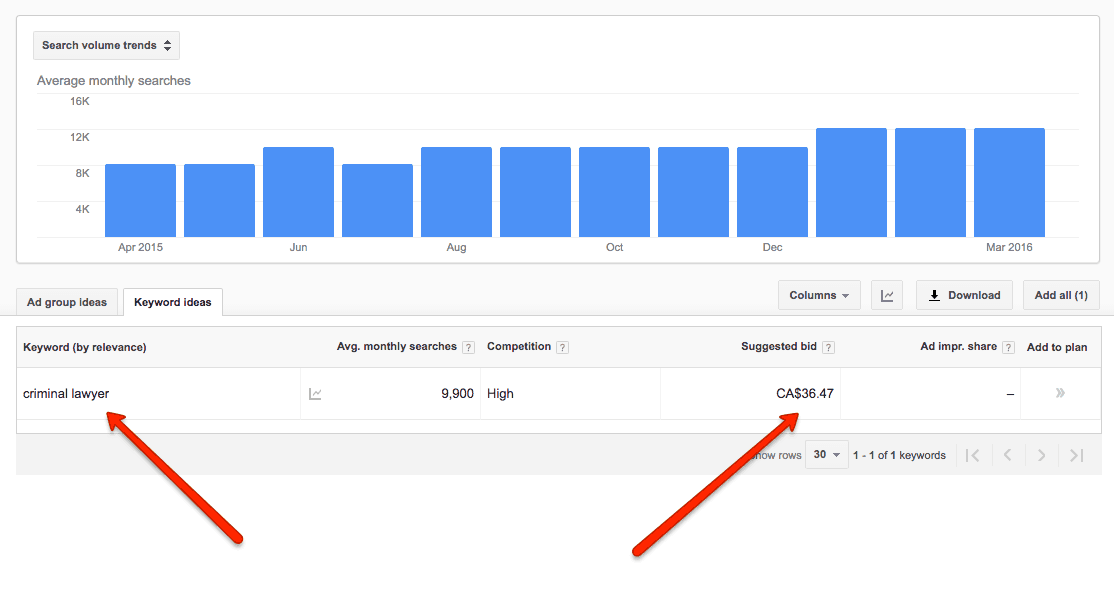The width and height of the screenshot is (1114, 590).
Task: Click the Add to plan column header
Action: click(x=1057, y=347)
